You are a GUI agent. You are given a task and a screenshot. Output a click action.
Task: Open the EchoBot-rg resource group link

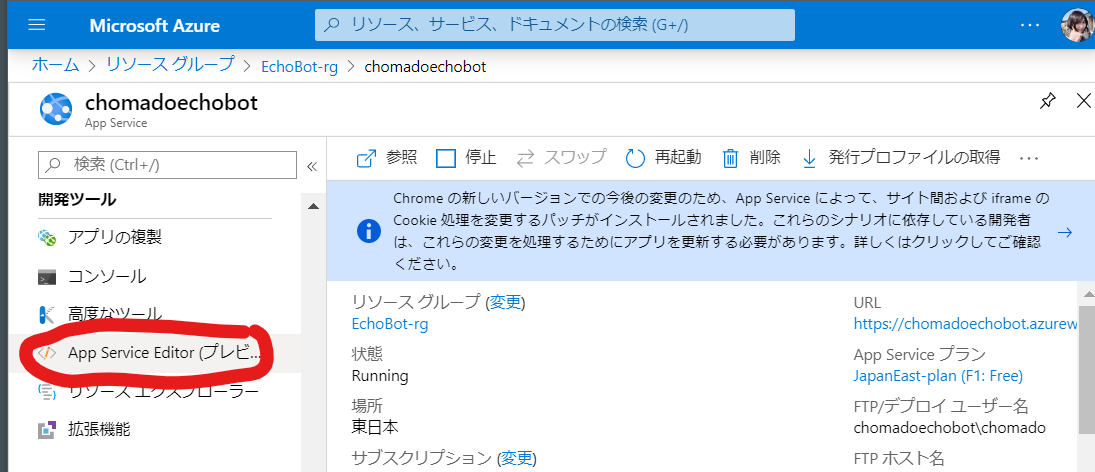click(x=390, y=324)
